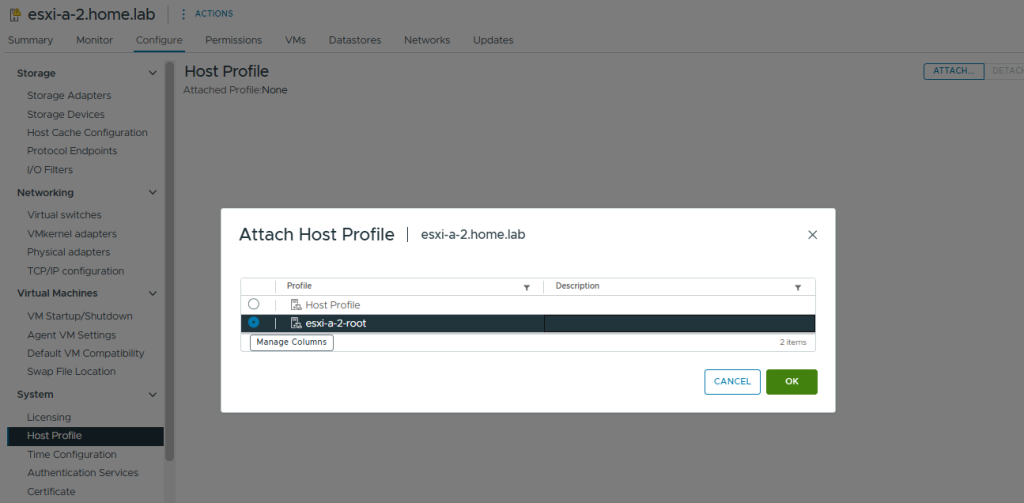Click the esxi-a-2-root row's profile icon

coord(295,323)
